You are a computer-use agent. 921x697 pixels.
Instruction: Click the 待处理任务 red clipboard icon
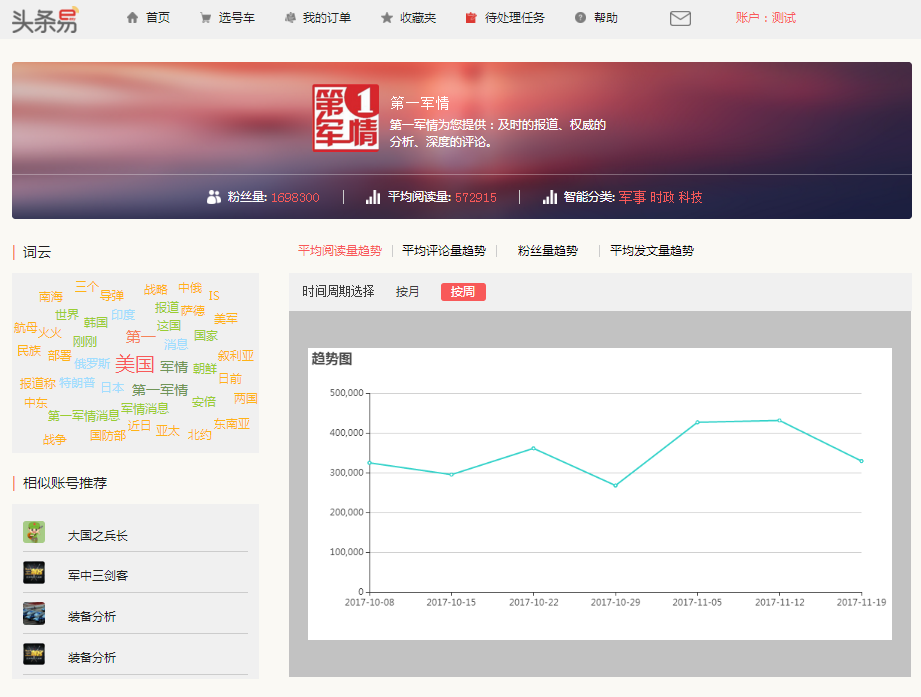pyautogui.click(x=471, y=18)
